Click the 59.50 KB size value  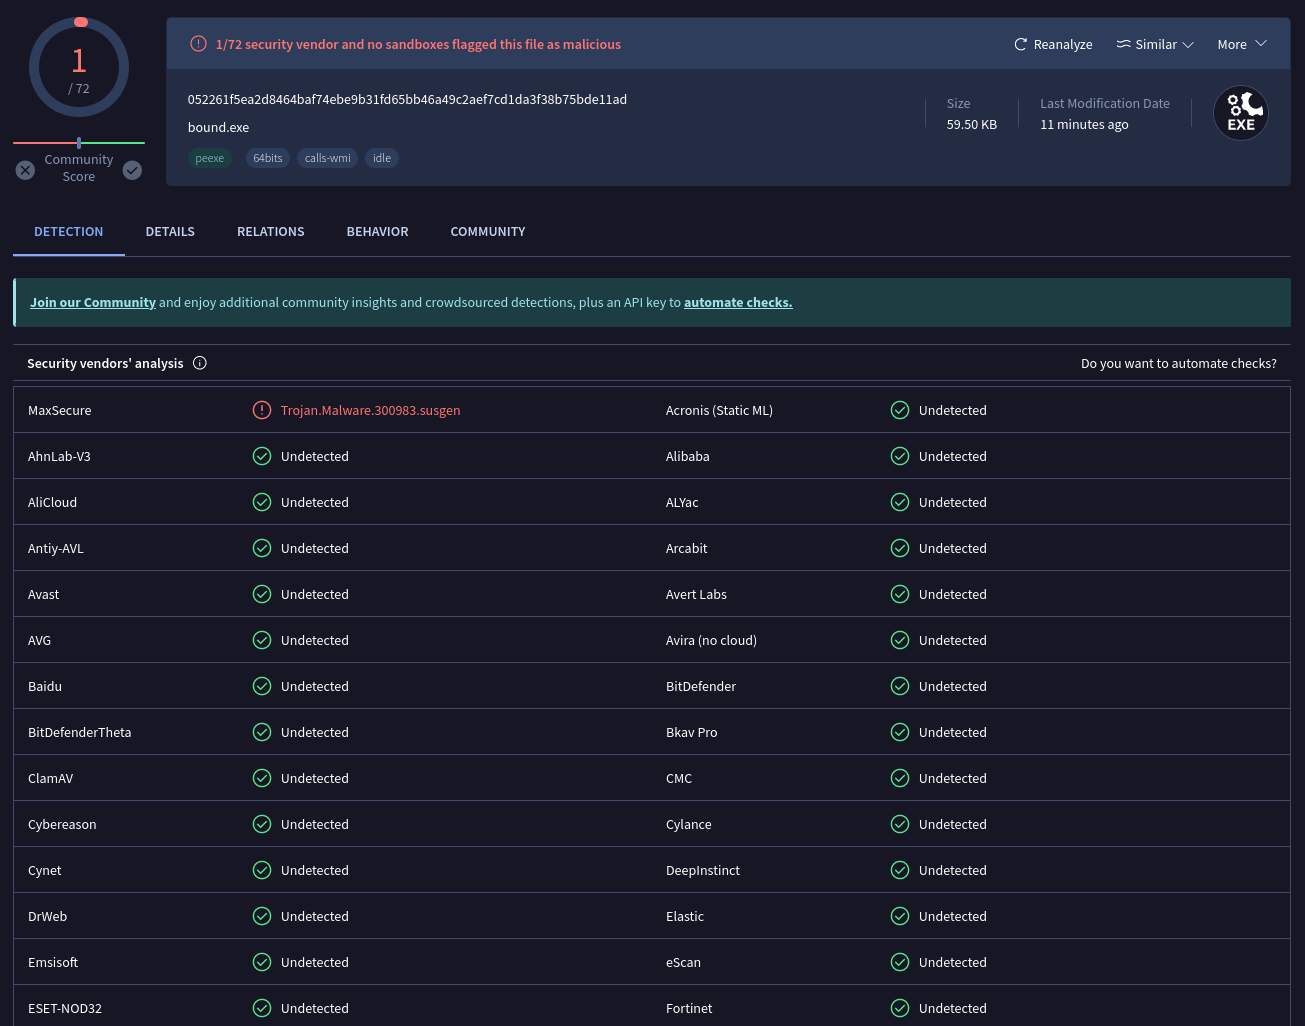coord(972,124)
